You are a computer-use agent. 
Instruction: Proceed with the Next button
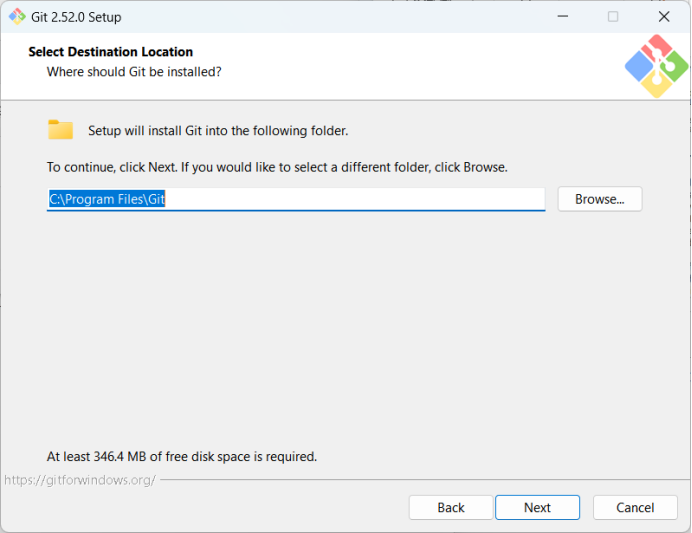[x=537, y=507]
